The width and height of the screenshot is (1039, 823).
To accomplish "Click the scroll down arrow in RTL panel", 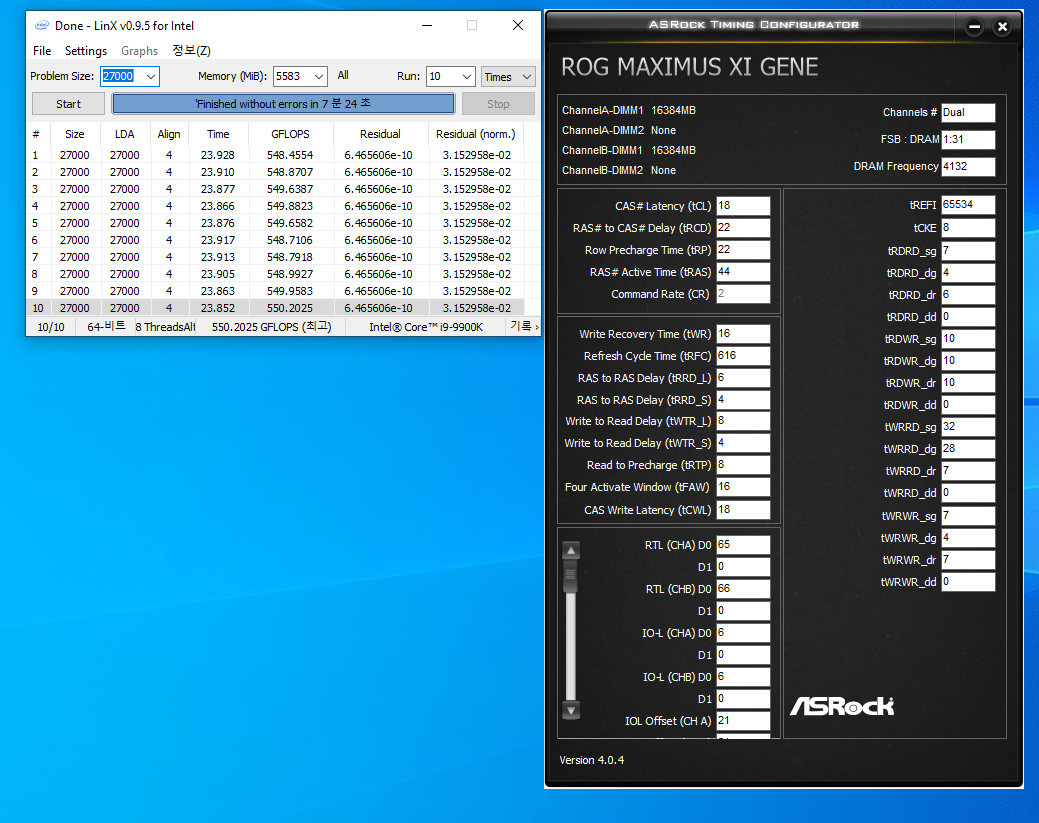I will pos(571,710).
